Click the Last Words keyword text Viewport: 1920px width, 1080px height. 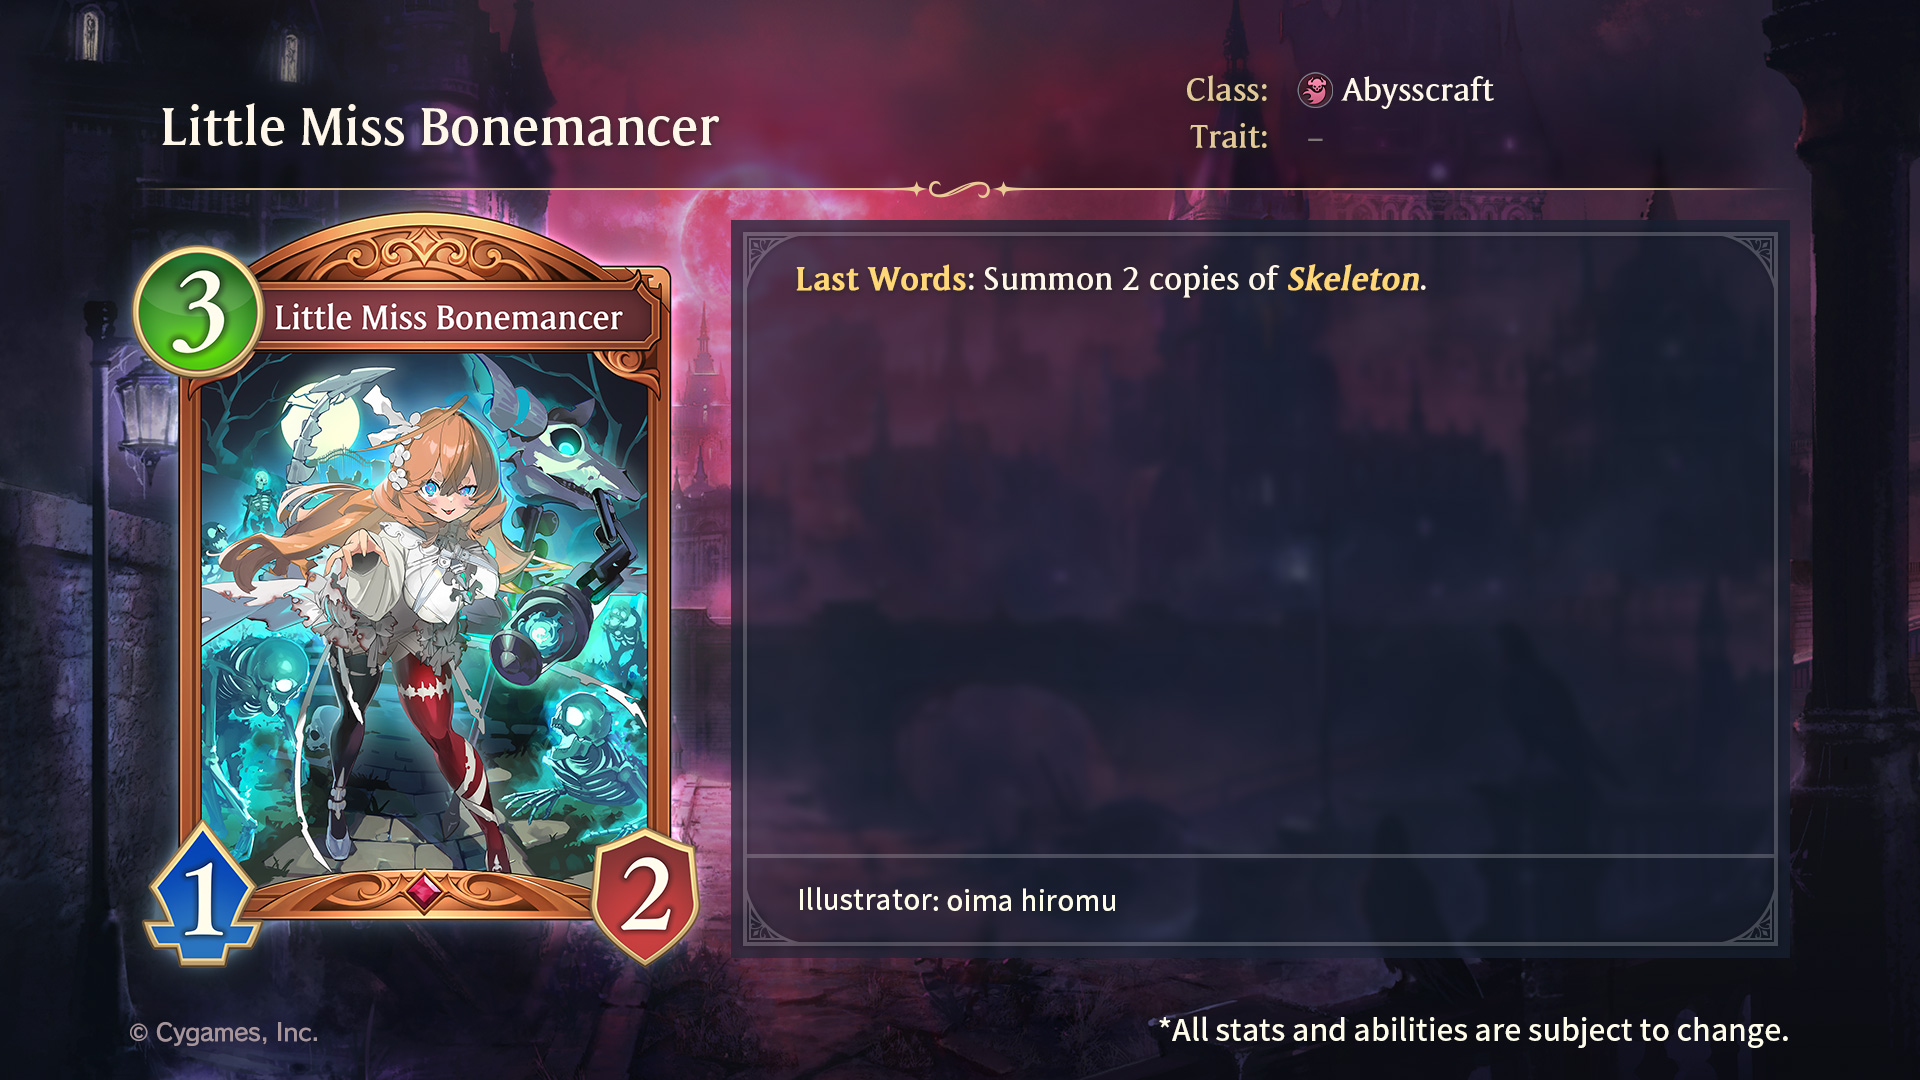click(x=881, y=279)
